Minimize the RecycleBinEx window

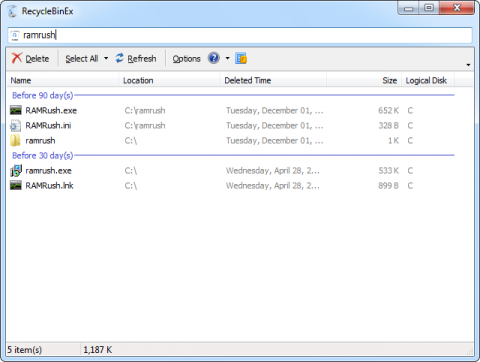tap(408, 8)
